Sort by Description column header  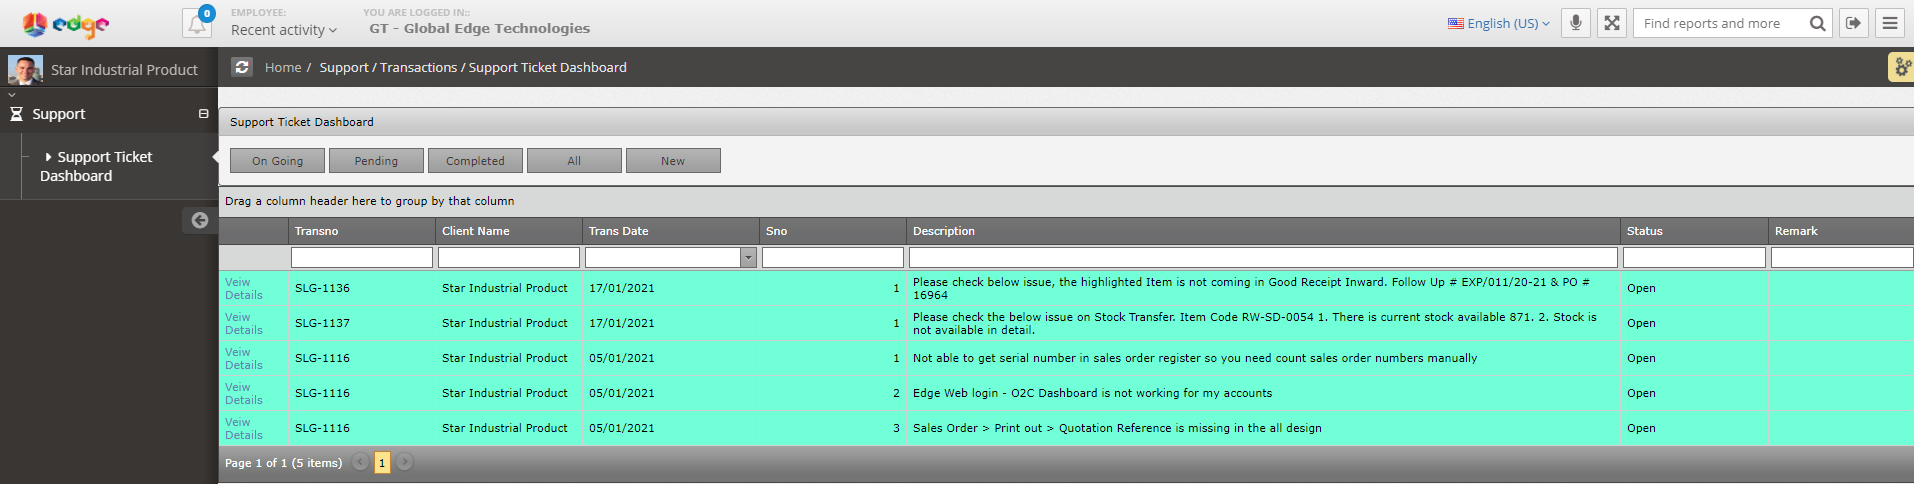[1263, 231]
